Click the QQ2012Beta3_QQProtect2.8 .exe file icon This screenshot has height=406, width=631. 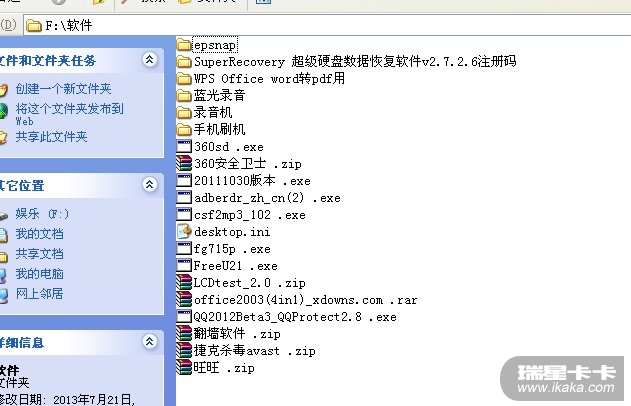pos(184,317)
